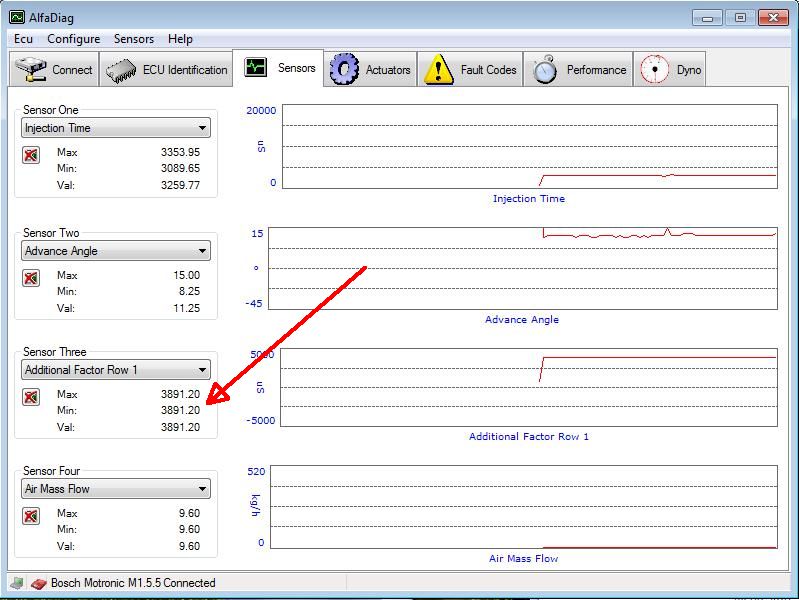The image size is (799, 600).
Task: Click the Dyno gauge icon
Action: (654, 69)
